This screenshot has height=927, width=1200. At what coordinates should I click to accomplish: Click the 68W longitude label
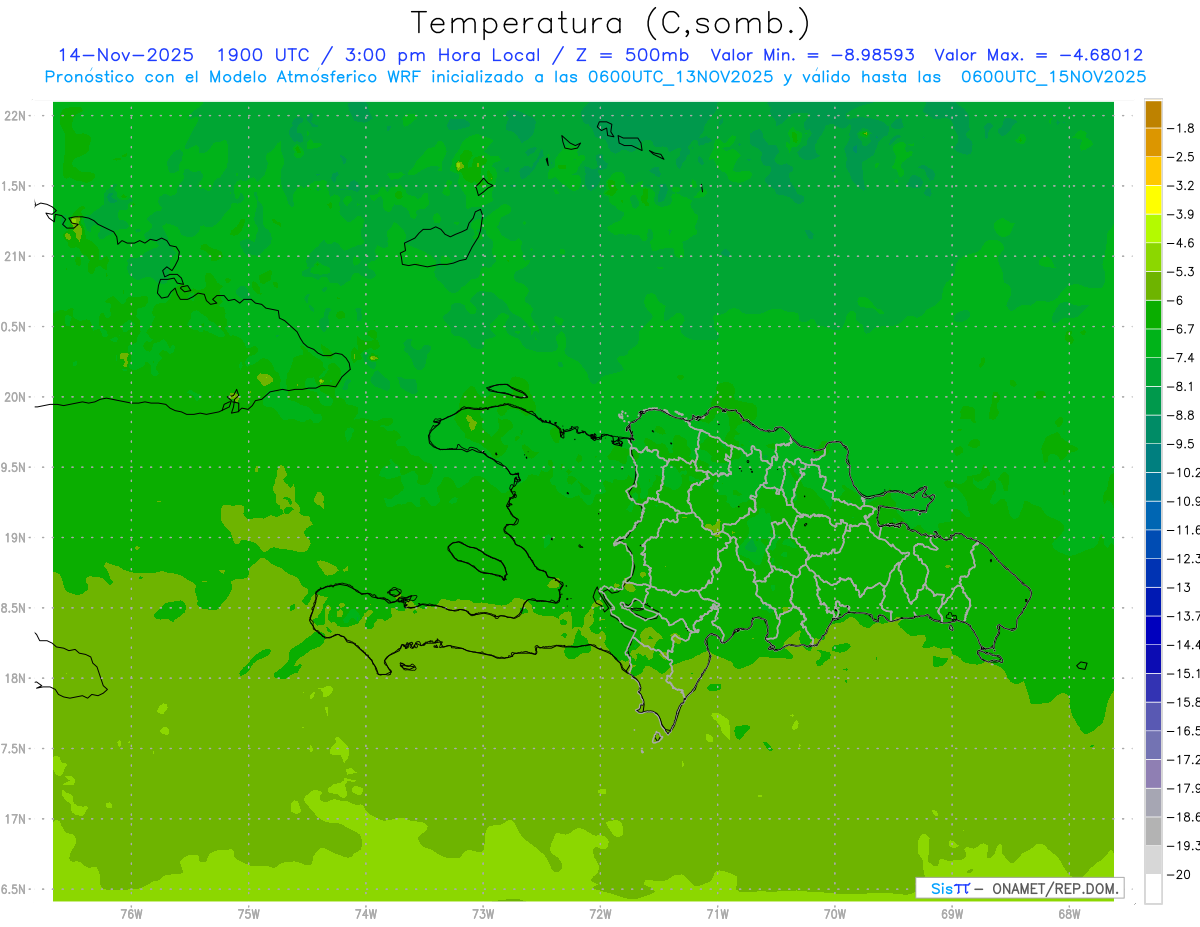point(1069,914)
